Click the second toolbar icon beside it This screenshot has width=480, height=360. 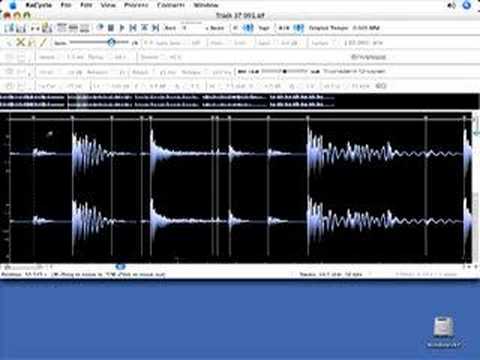pyautogui.click(x=21, y=28)
